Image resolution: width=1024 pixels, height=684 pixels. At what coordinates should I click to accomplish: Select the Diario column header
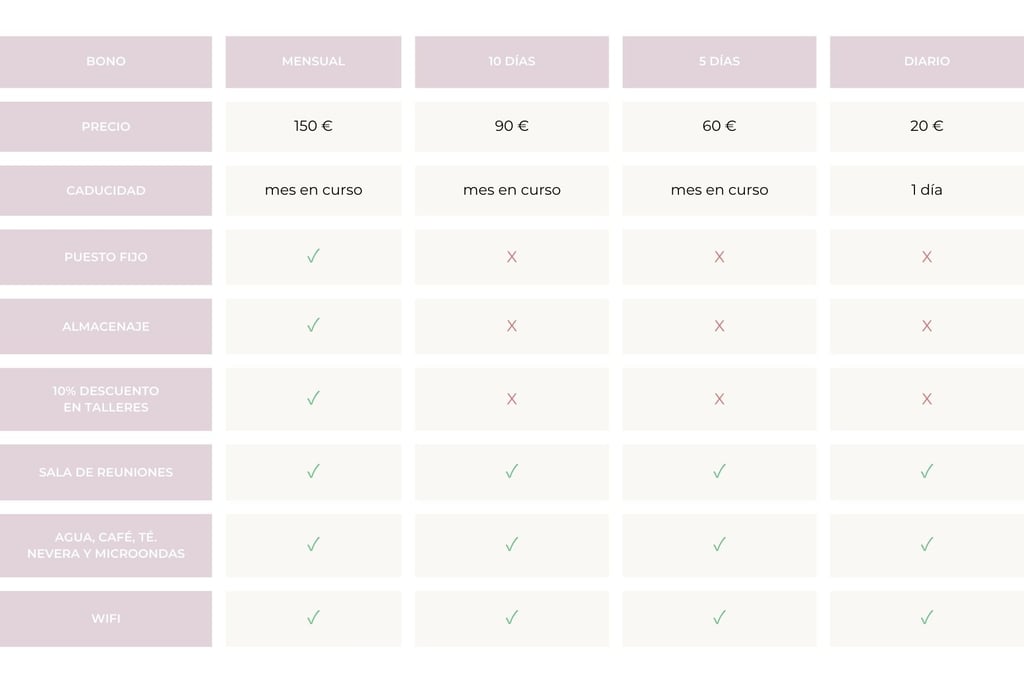pos(927,62)
